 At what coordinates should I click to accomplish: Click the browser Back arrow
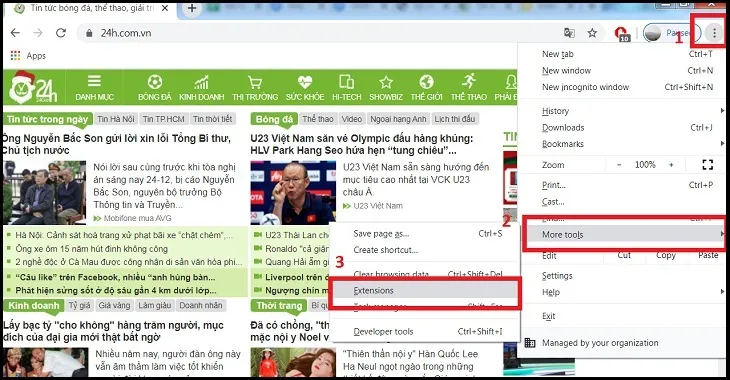[15, 33]
